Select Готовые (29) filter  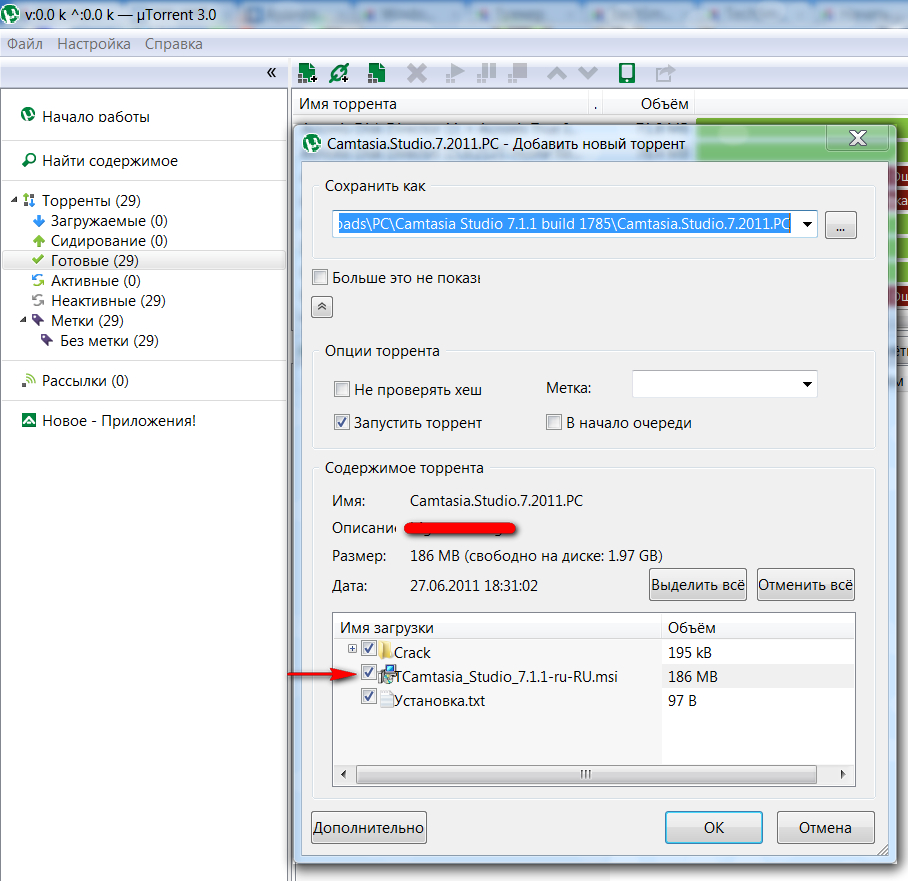click(144, 261)
